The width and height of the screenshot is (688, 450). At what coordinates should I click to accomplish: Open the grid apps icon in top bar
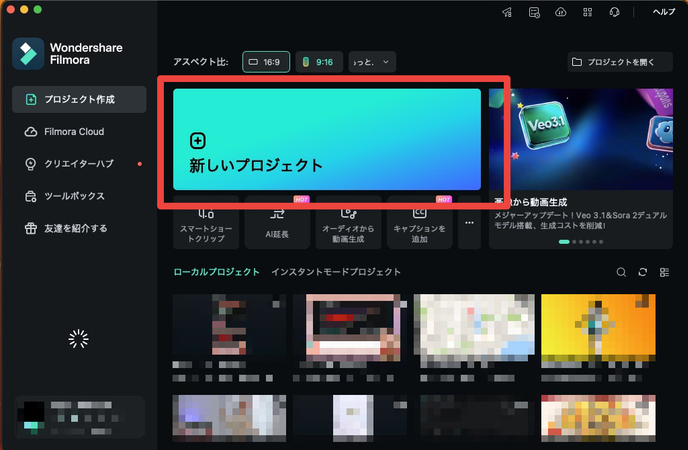click(x=588, y=12)
